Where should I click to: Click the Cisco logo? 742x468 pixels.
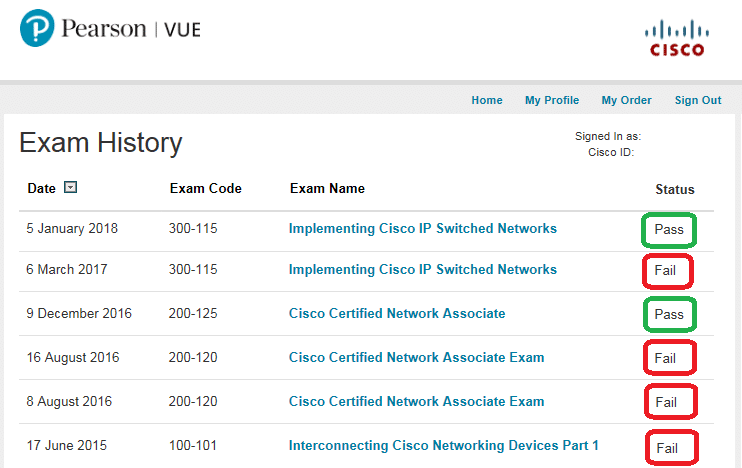[677, 38]
